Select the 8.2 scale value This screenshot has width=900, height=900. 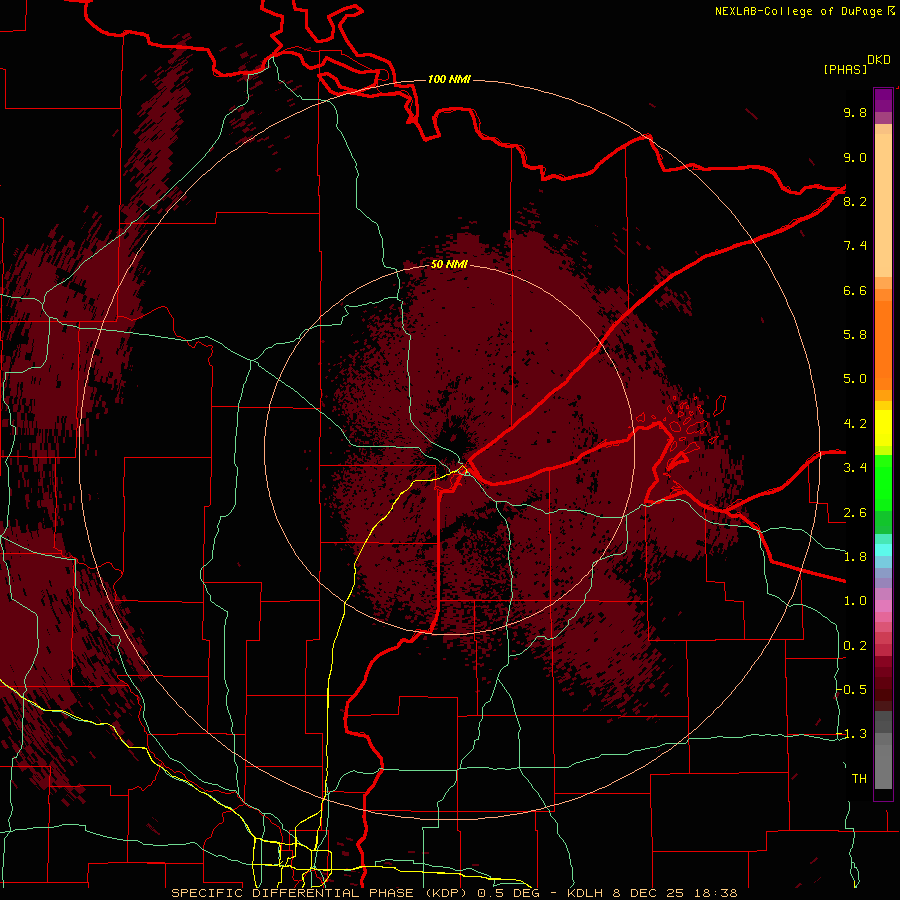point(855,201)
